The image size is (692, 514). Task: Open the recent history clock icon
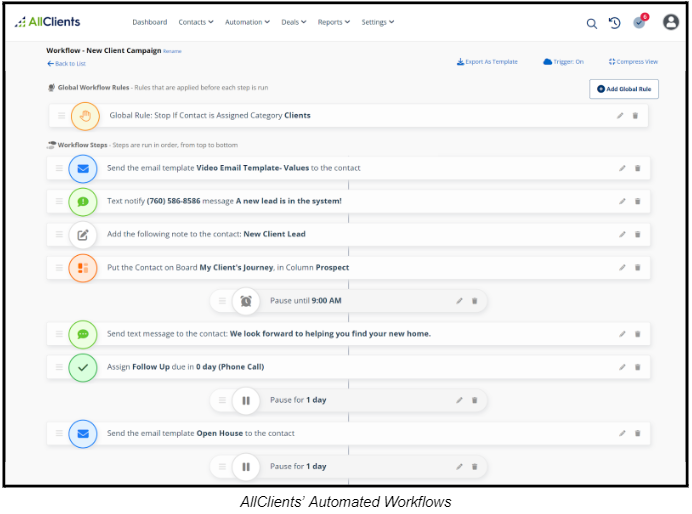[615, 23]
